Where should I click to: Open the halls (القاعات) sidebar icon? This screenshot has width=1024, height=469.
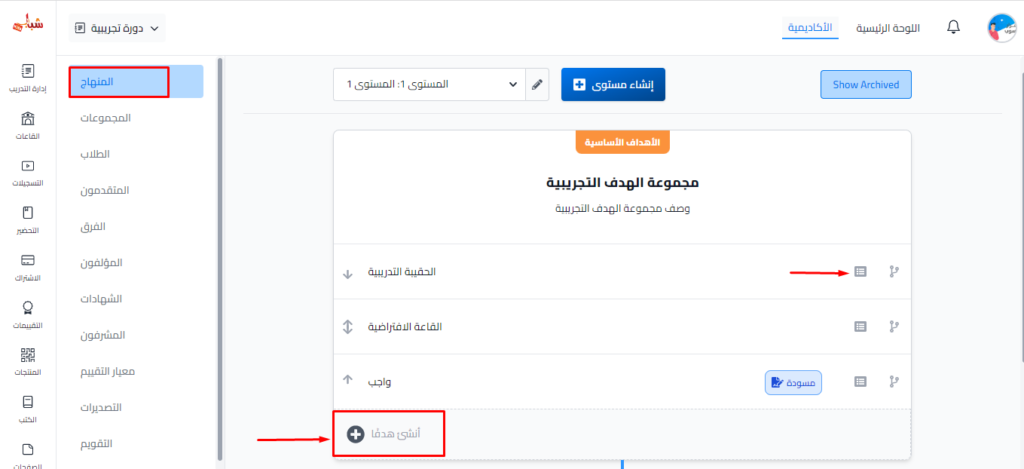click(27, 119)
